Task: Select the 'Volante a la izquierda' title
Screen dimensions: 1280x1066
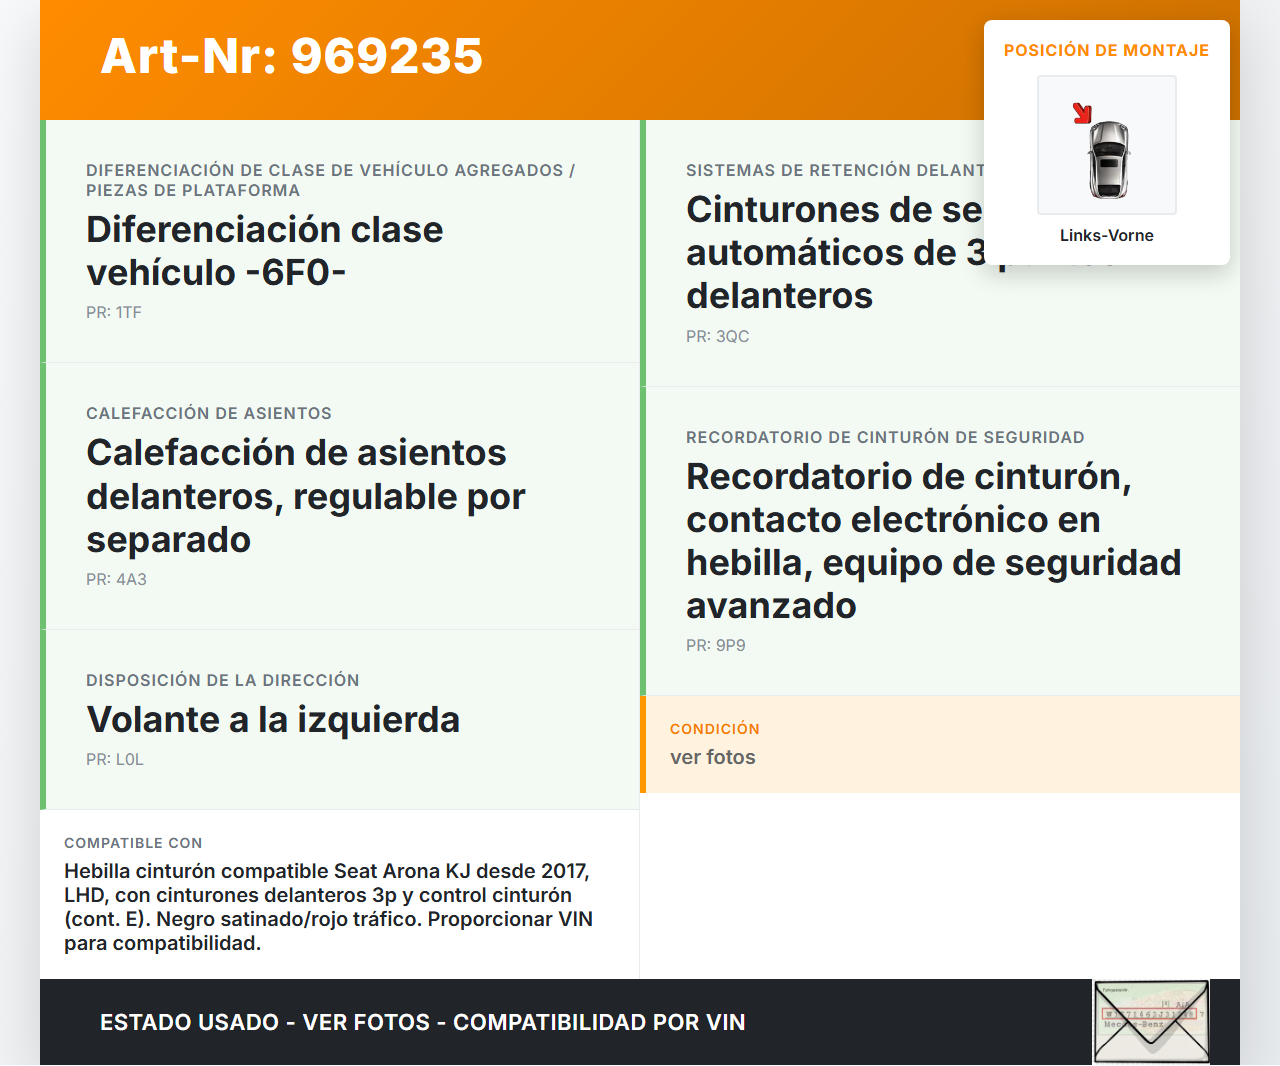Action: [273, 719]
